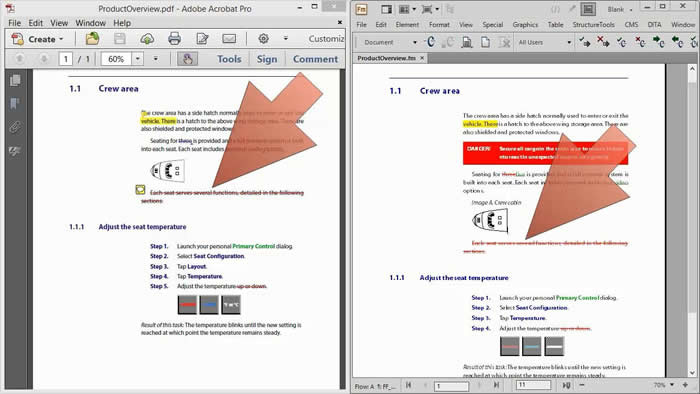The image size is (700, 394).
Task: Click the cloud upload icon in Acrobat
Action: (147, 39)
